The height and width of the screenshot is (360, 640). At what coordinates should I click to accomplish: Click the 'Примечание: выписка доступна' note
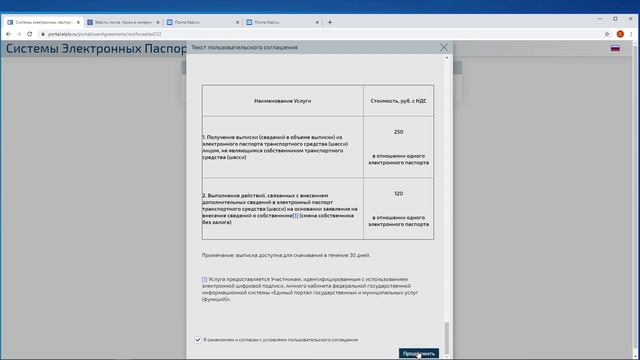pyautogui.click(x=286, y=255)
